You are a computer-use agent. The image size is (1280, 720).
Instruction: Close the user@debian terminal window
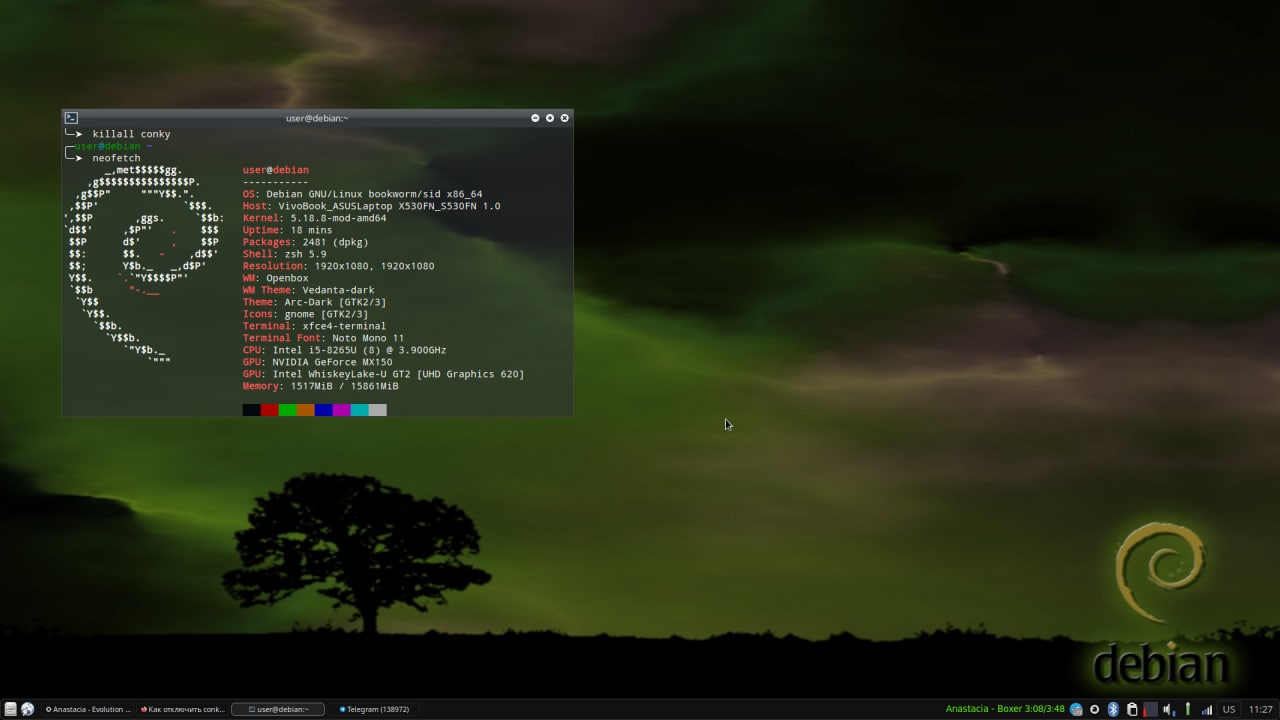(x=565, y=118)
